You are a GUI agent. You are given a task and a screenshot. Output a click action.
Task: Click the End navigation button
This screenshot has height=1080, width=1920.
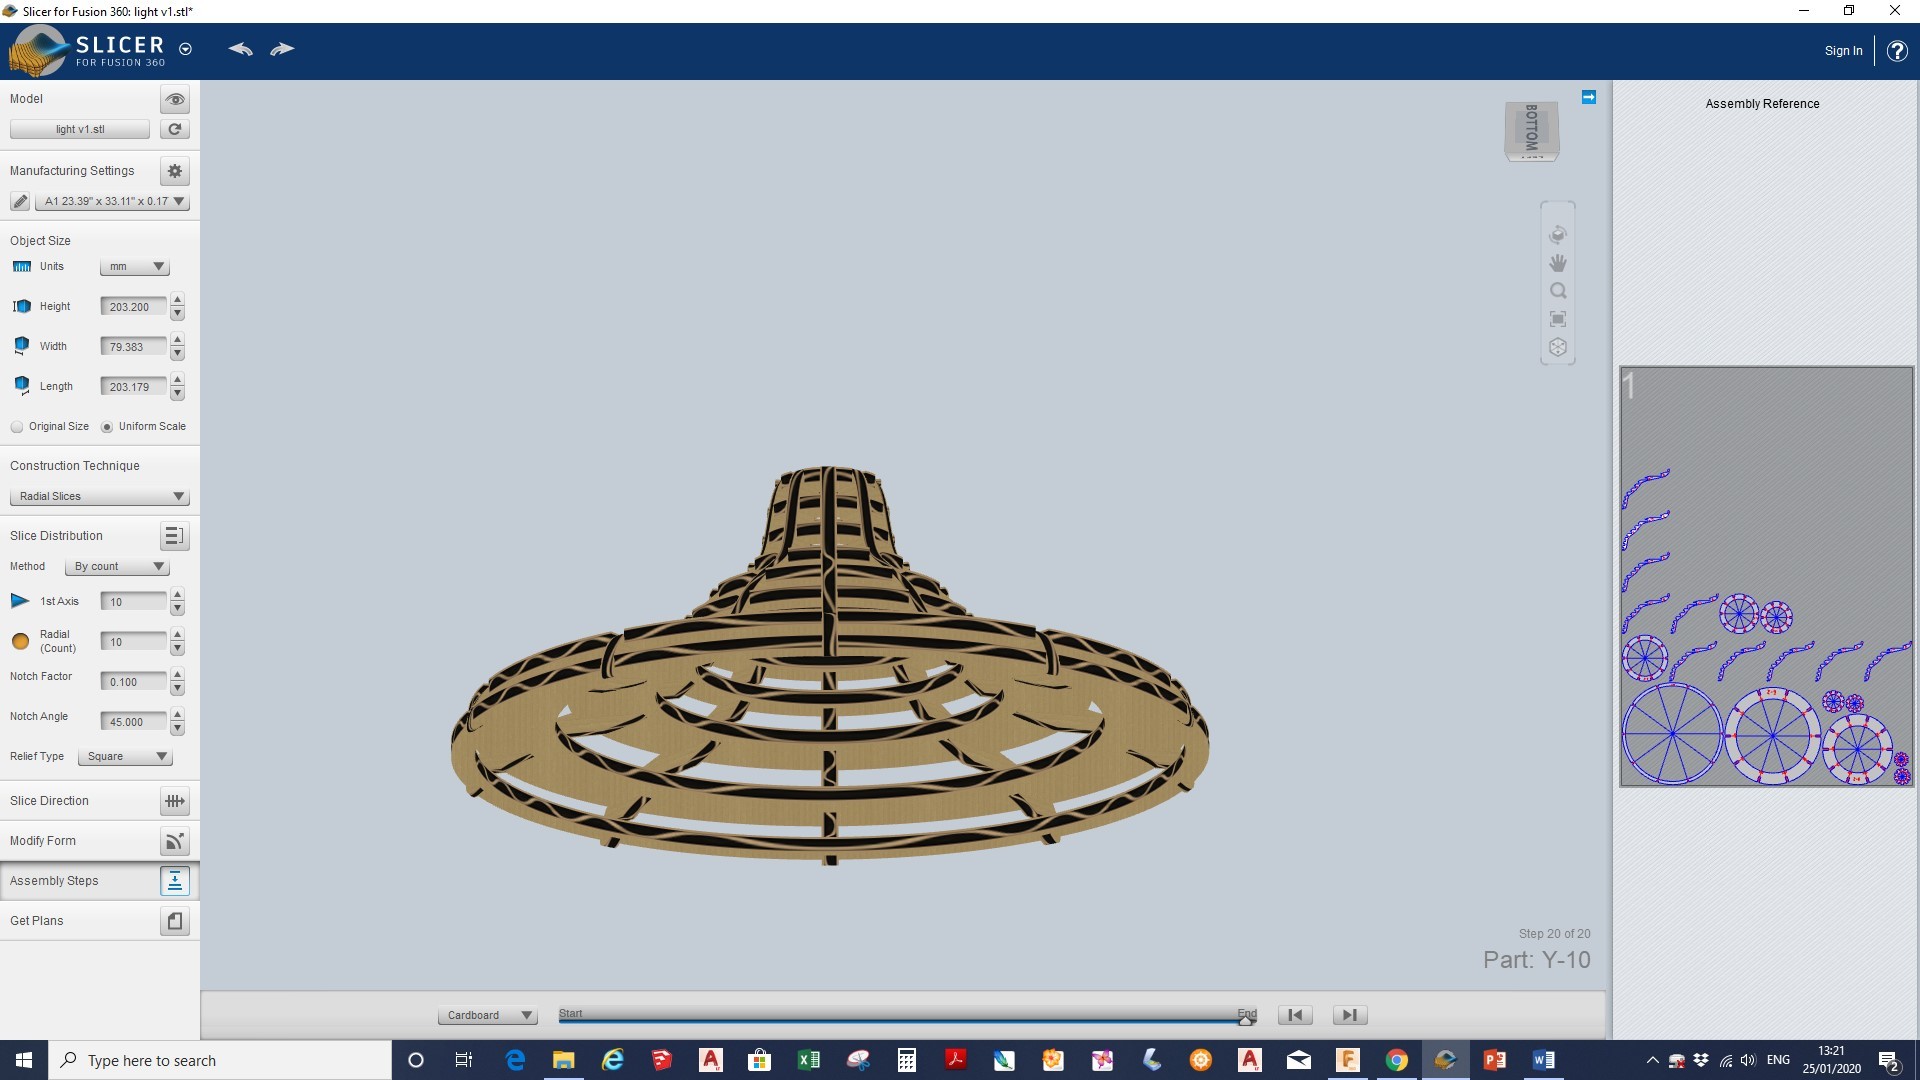(1349, 1014)
